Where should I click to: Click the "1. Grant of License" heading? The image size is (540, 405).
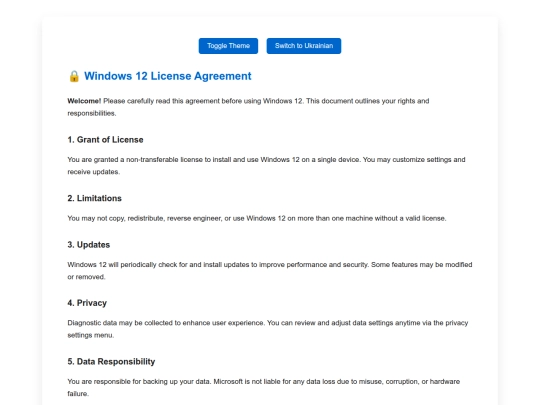[105, 139]
